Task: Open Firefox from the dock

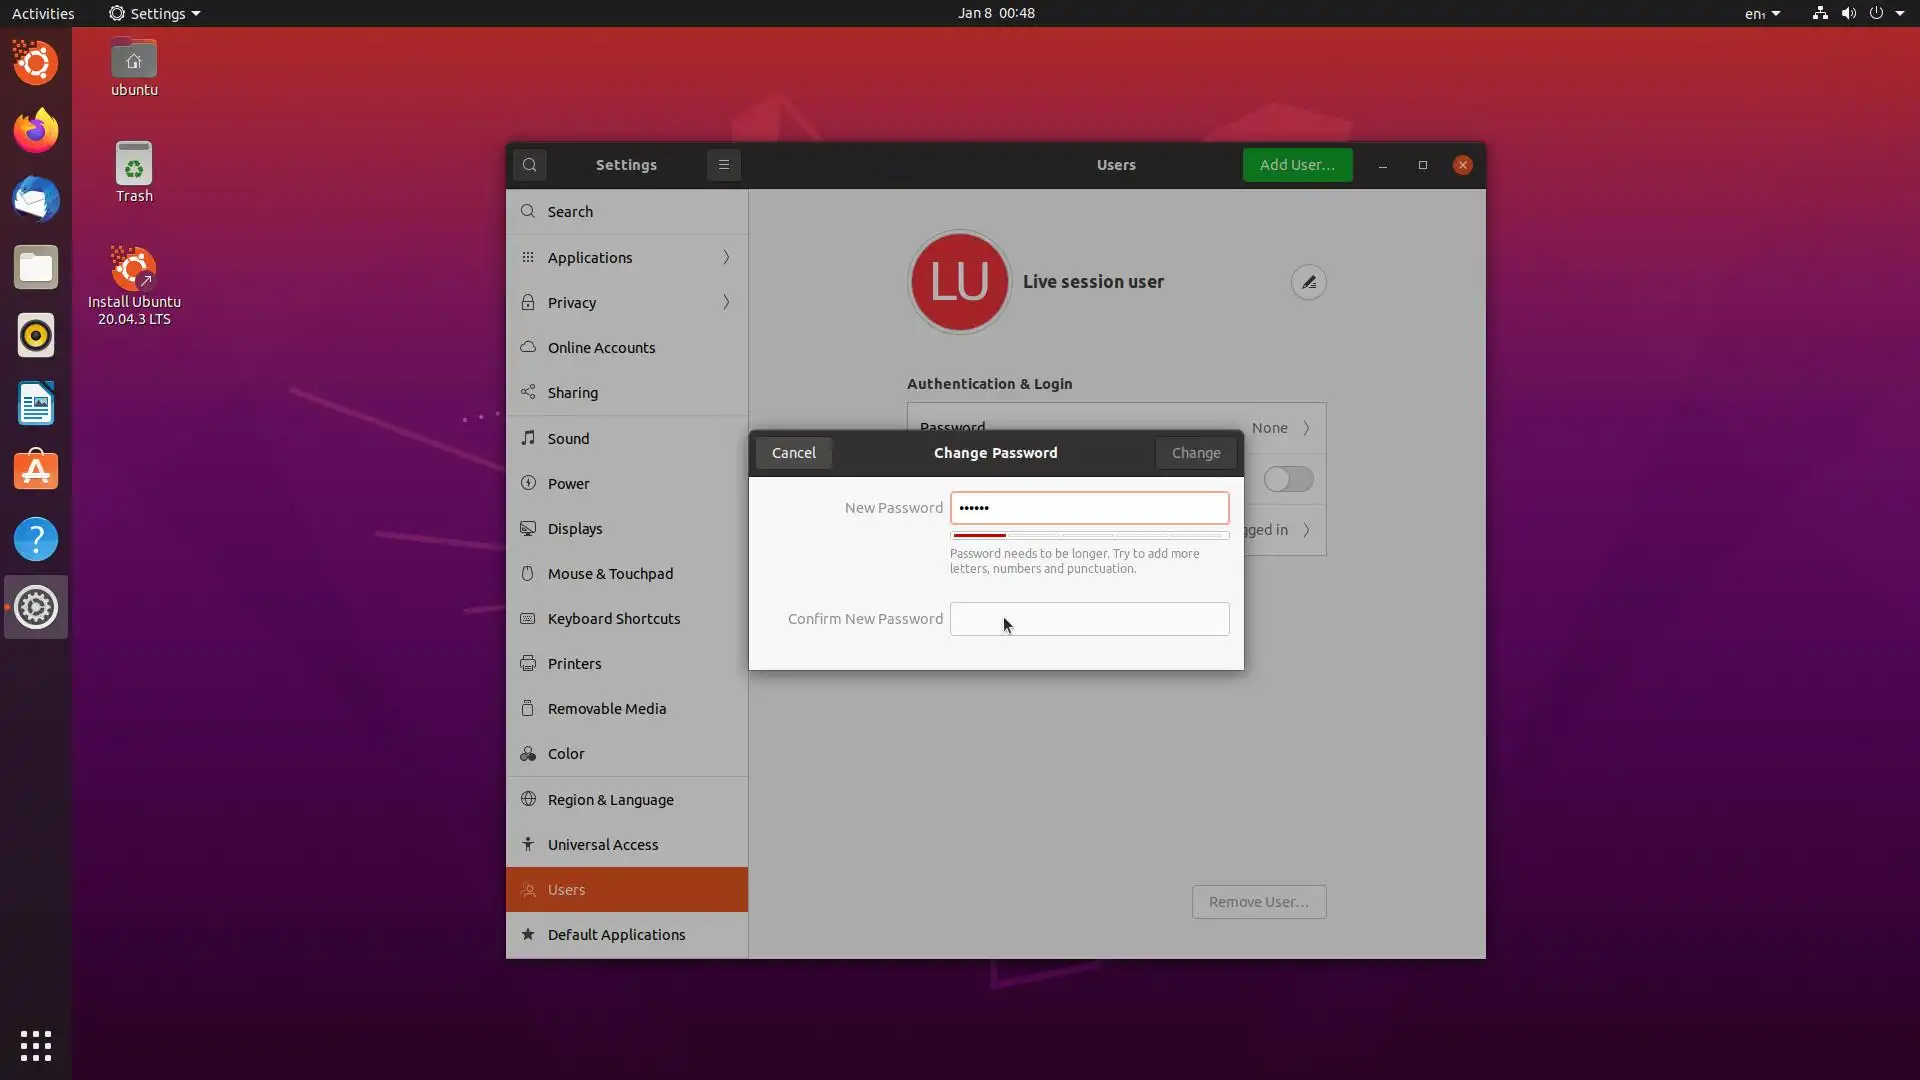Action: point(36,131)
